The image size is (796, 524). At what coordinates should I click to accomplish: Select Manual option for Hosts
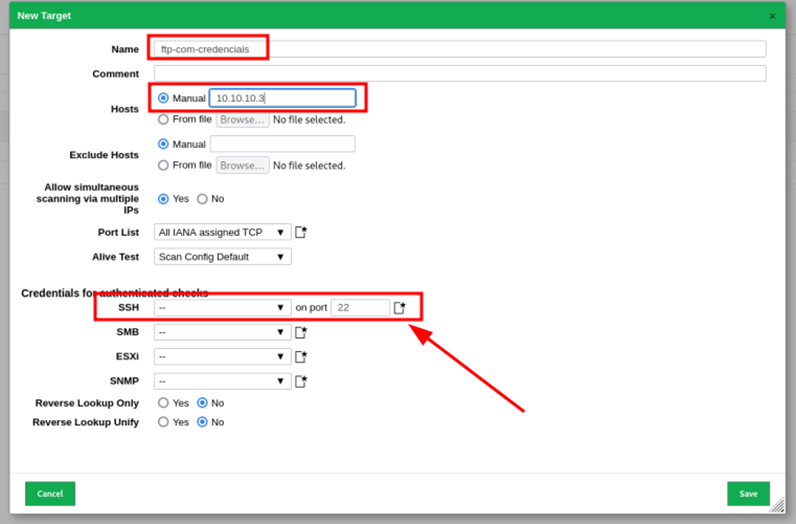click(x=163, y=98)
